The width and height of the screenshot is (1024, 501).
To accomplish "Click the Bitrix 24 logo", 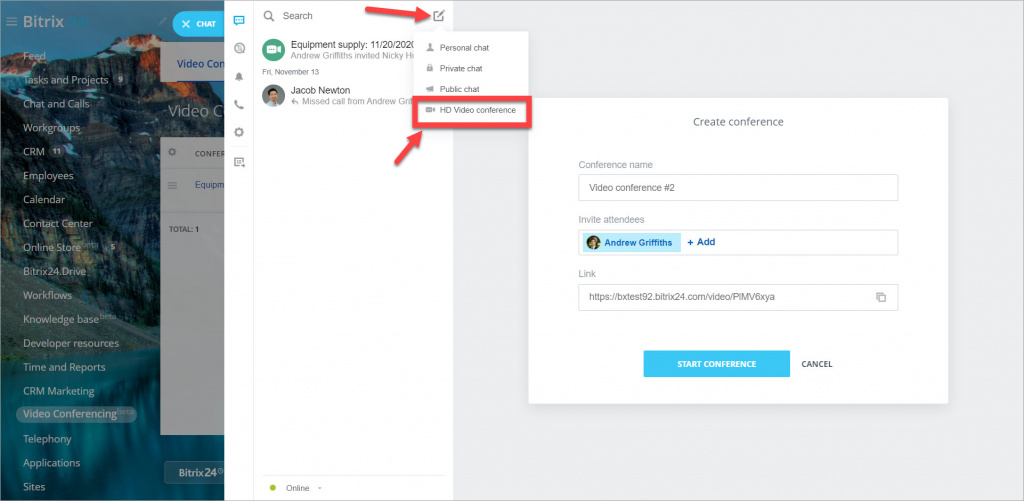I will [56, 22].
